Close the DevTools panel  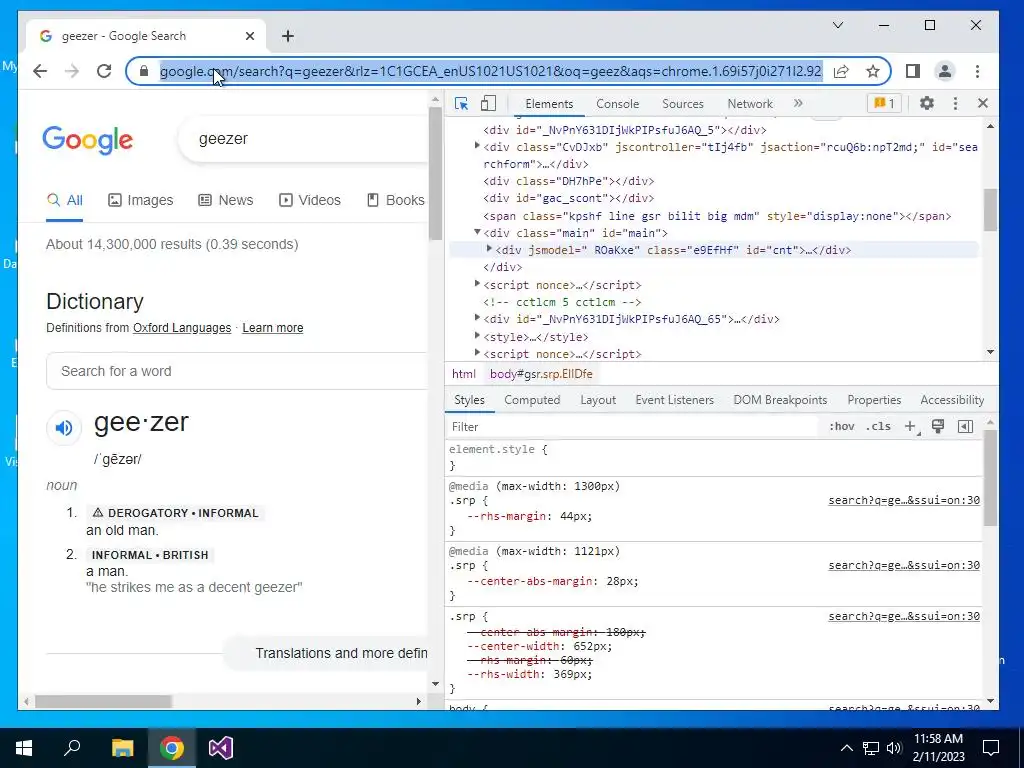click(x=983, y=103)
